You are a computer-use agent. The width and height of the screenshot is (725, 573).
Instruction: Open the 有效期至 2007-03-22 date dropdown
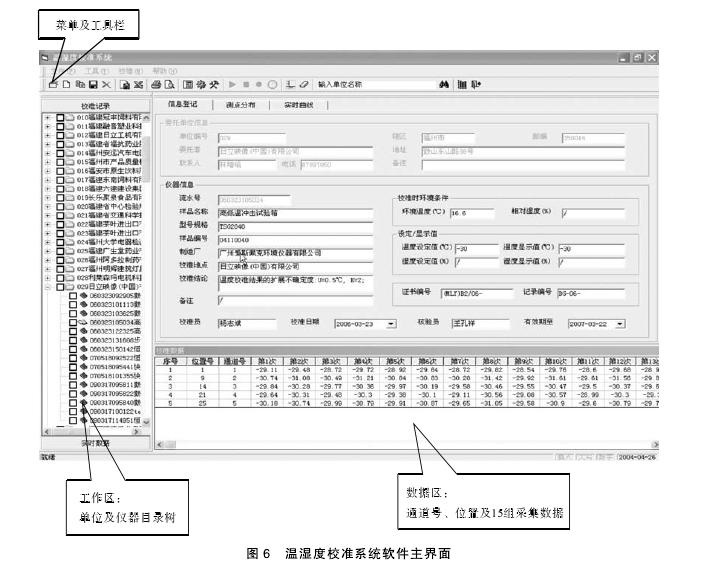click(620, 324)
